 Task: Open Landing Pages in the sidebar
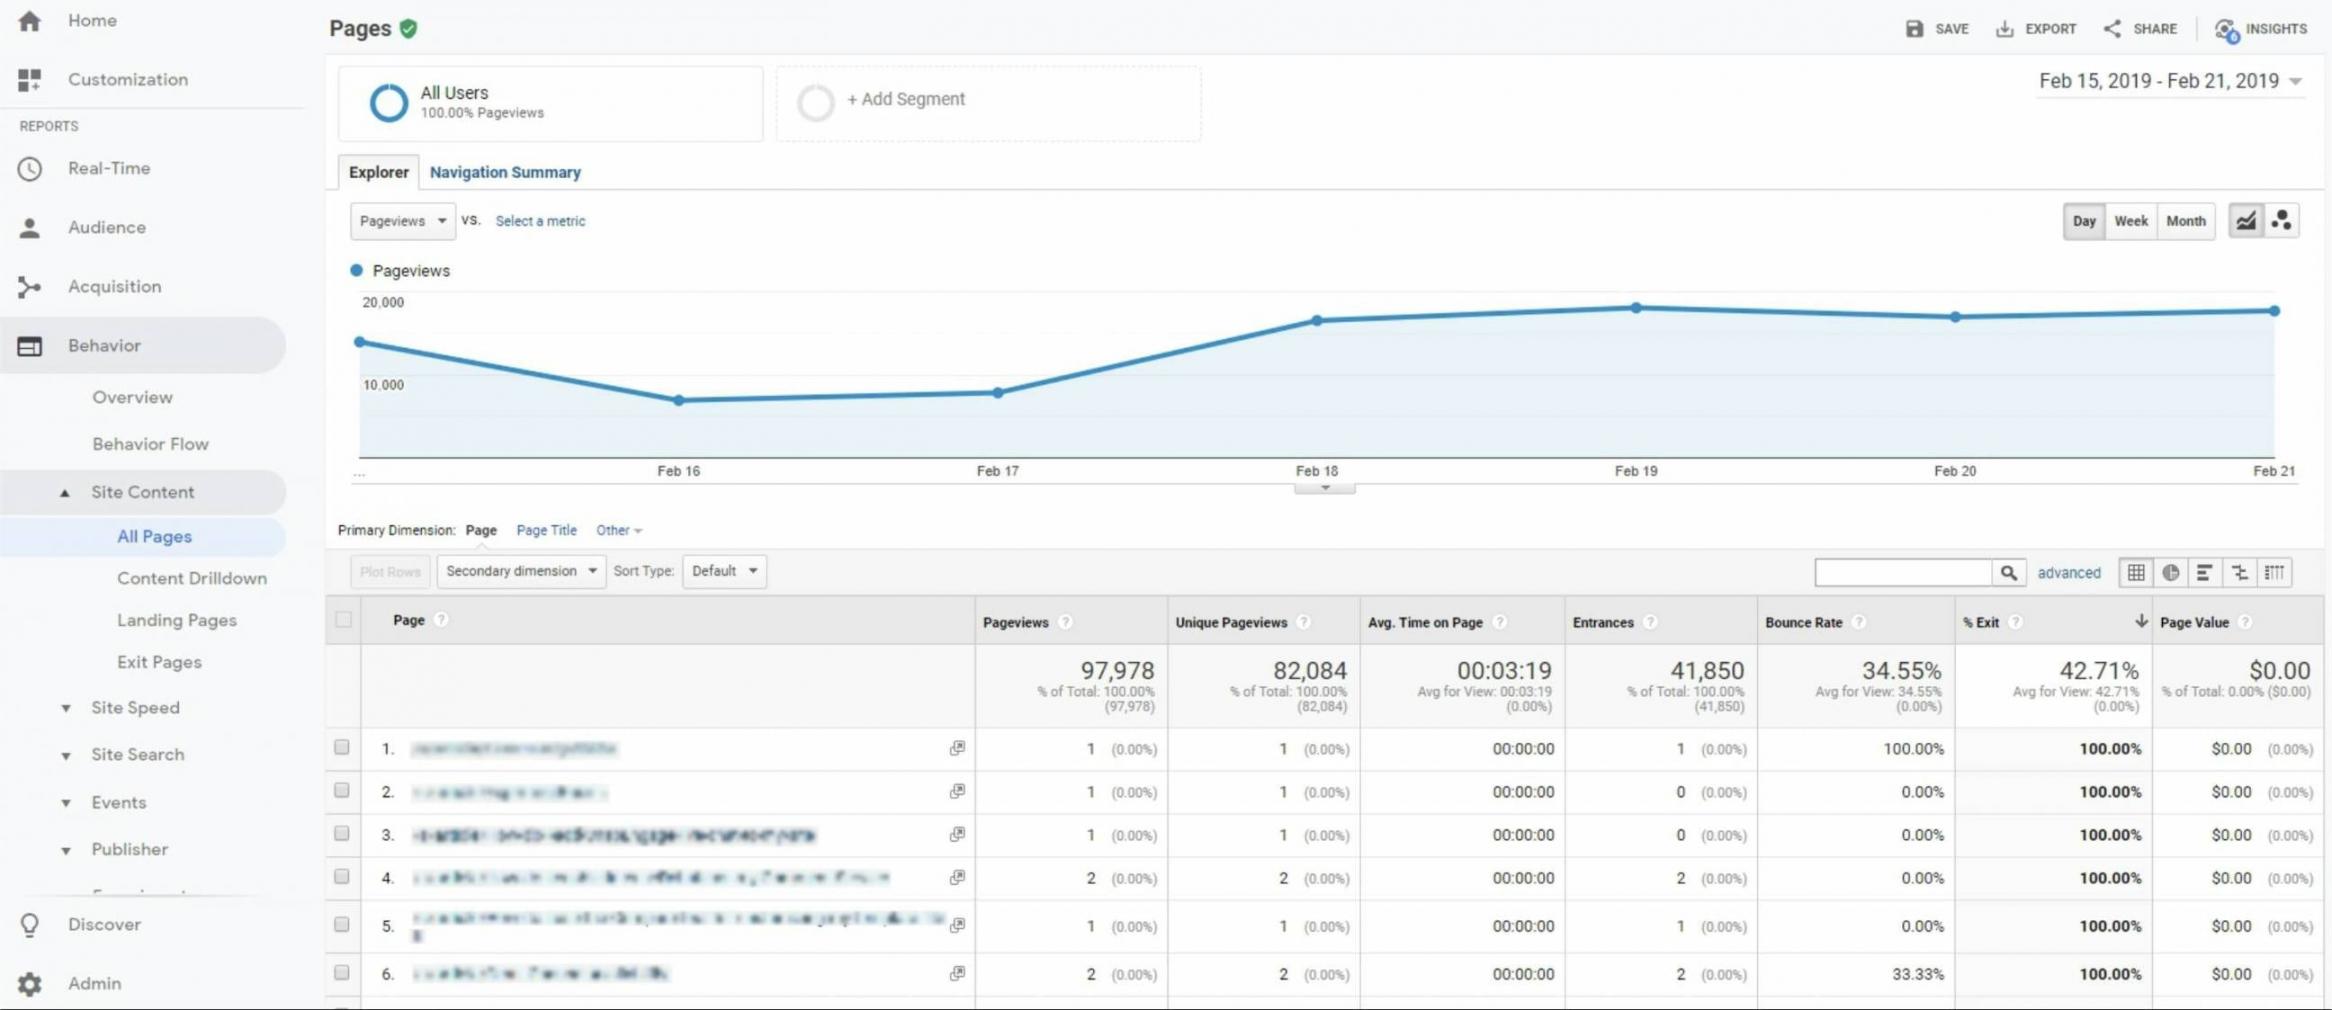[177, 620]
